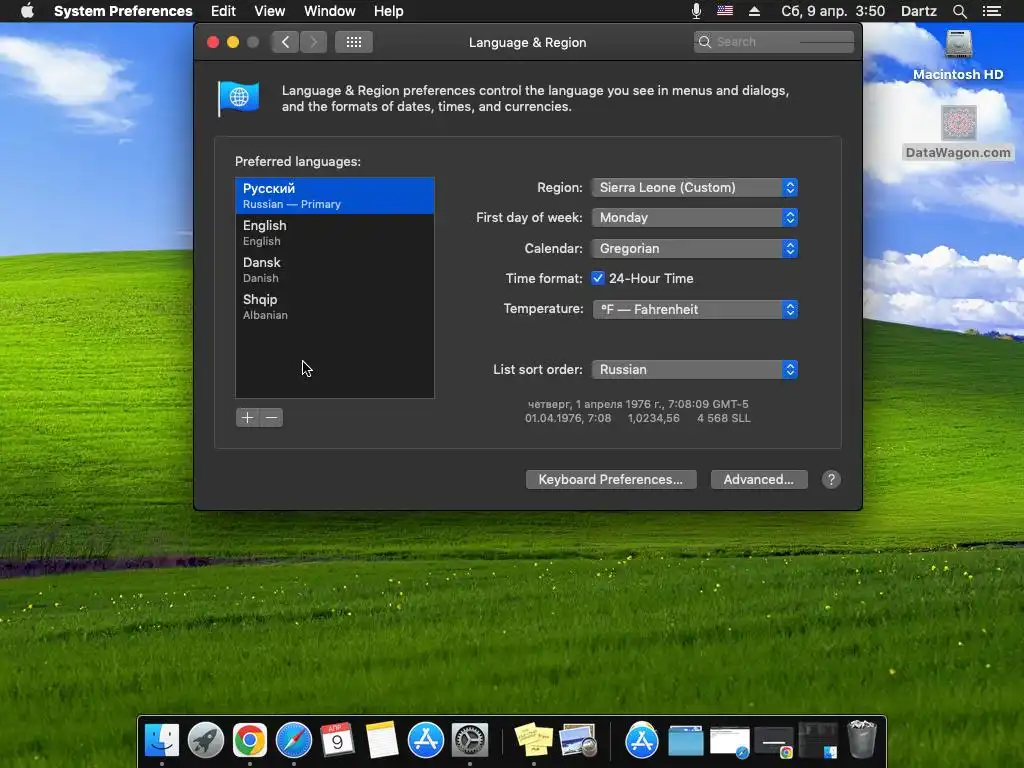Open the Help menu
The width and height of the screenshot is (1024, 768).
389,11
